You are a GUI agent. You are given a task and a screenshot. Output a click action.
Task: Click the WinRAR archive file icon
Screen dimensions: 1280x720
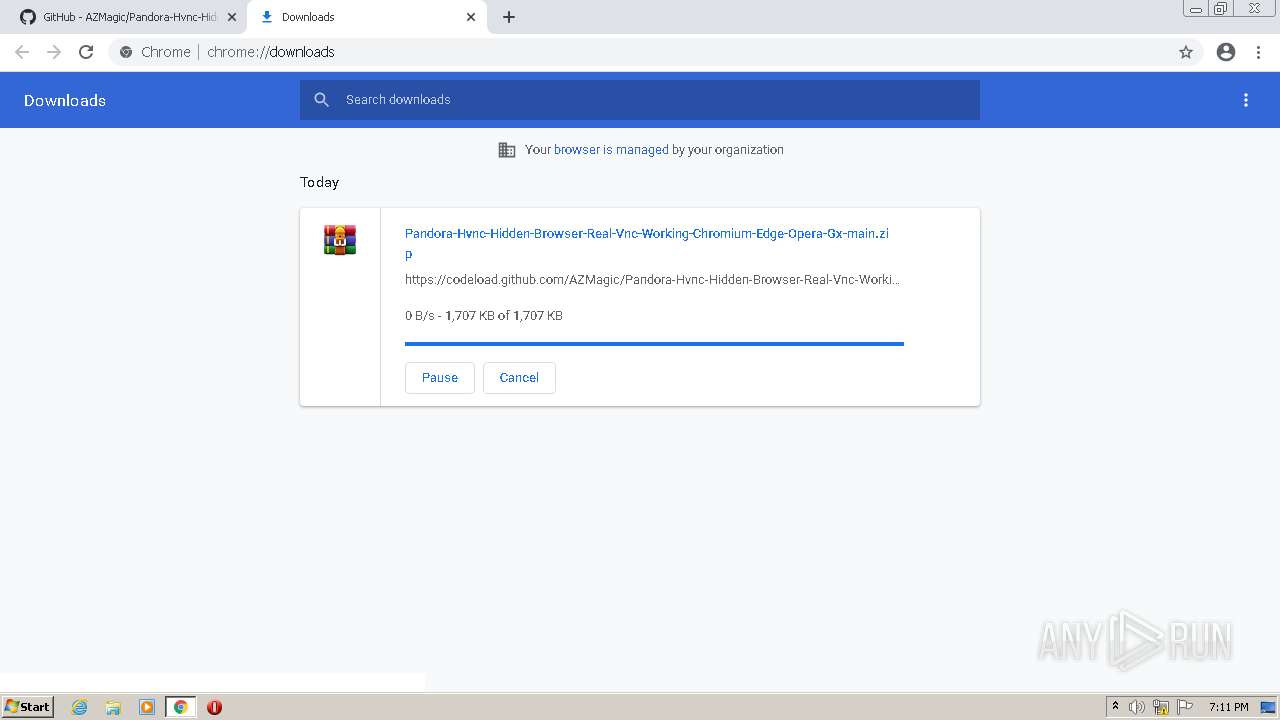(x=340, y=240)
